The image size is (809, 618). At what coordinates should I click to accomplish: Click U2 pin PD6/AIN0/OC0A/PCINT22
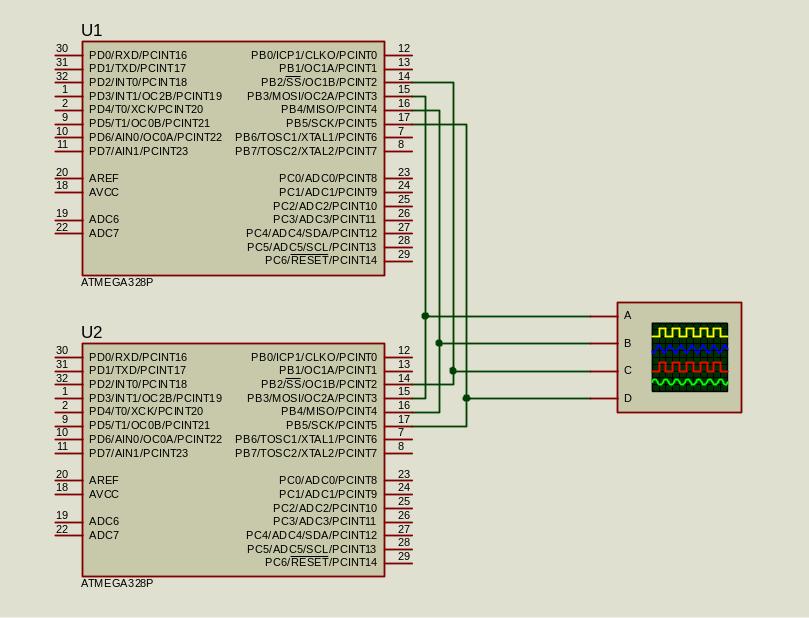(155, 440)
